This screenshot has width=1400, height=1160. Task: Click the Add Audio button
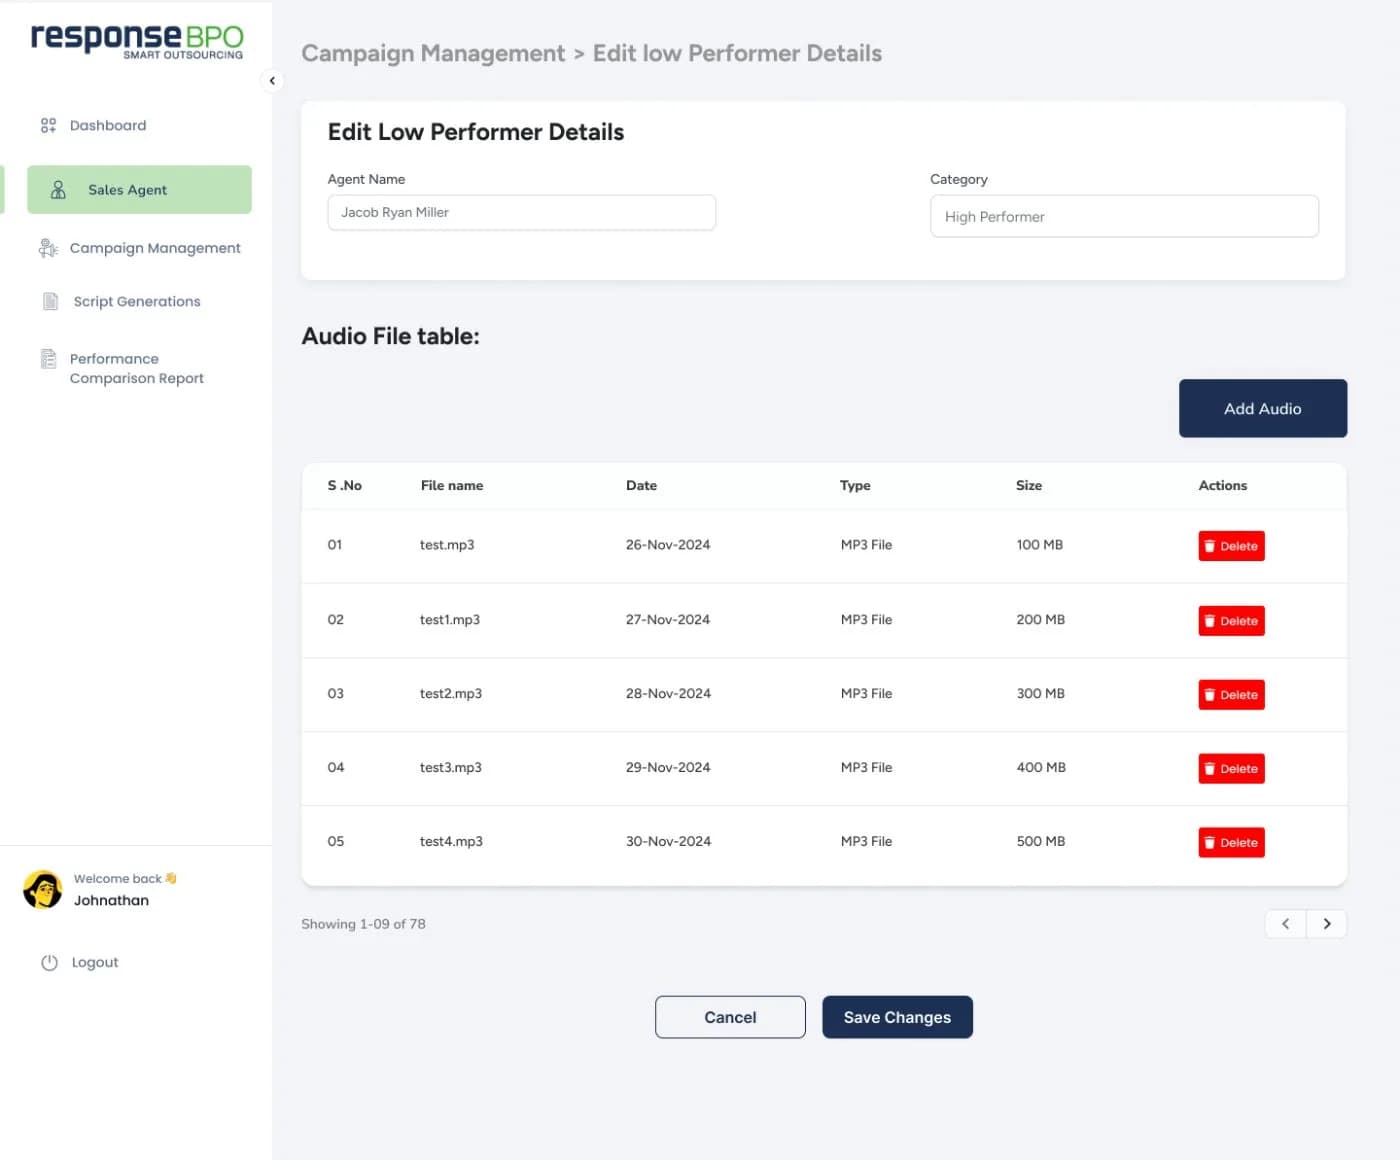tap(1263, 408)
